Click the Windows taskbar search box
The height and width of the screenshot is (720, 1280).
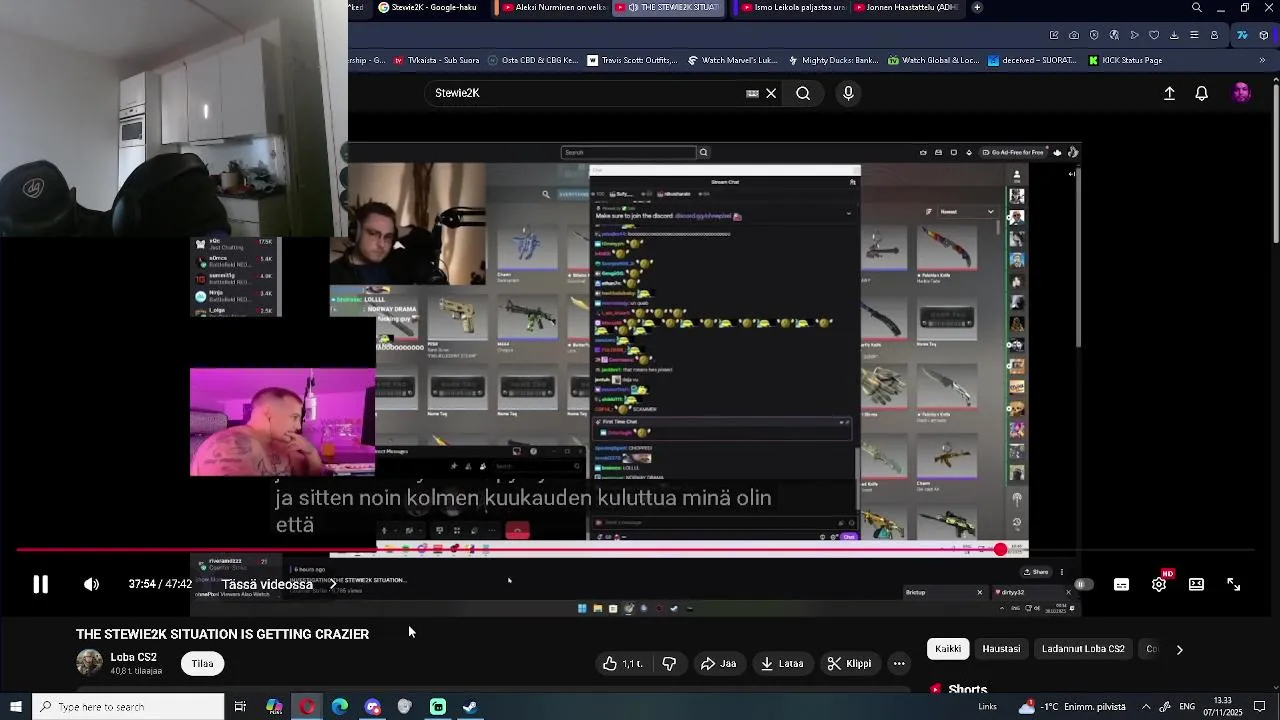click(128, 707)
